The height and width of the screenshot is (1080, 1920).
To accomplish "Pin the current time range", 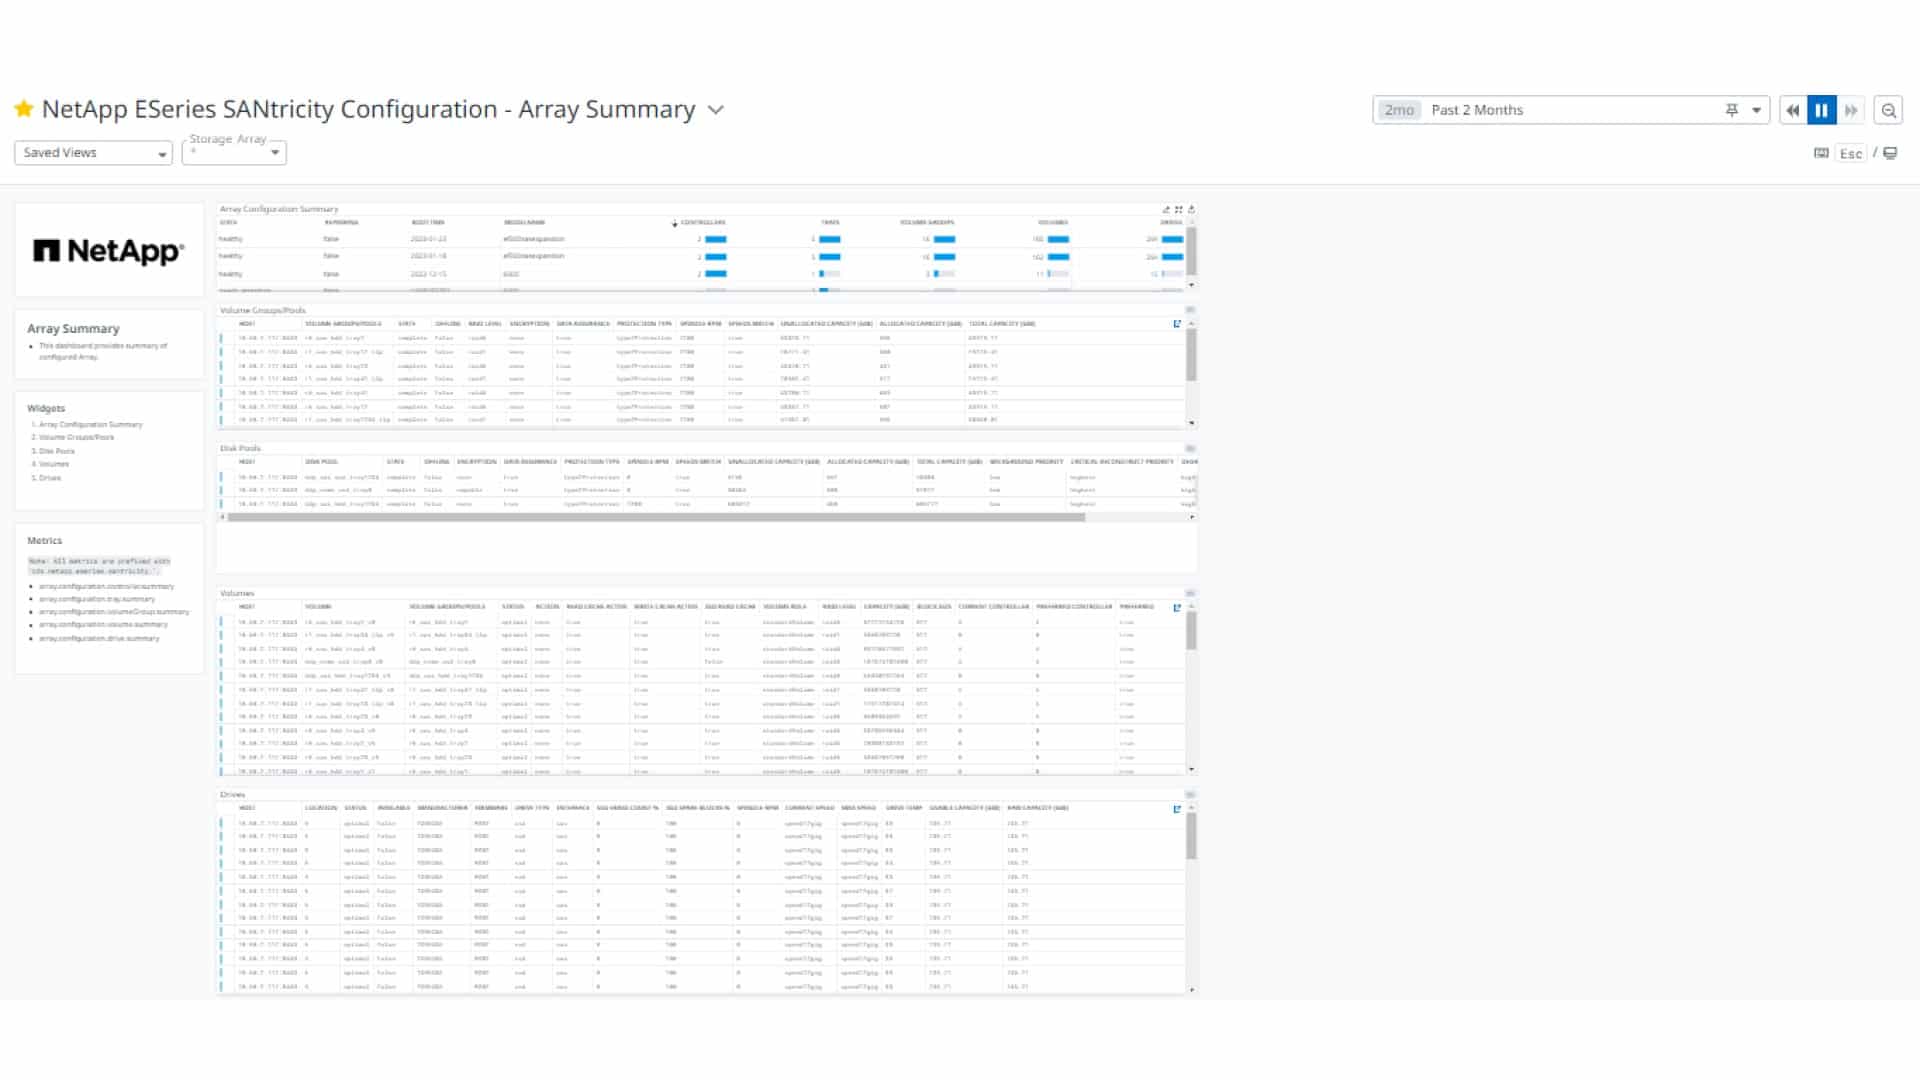I will tap(1732, 110).
